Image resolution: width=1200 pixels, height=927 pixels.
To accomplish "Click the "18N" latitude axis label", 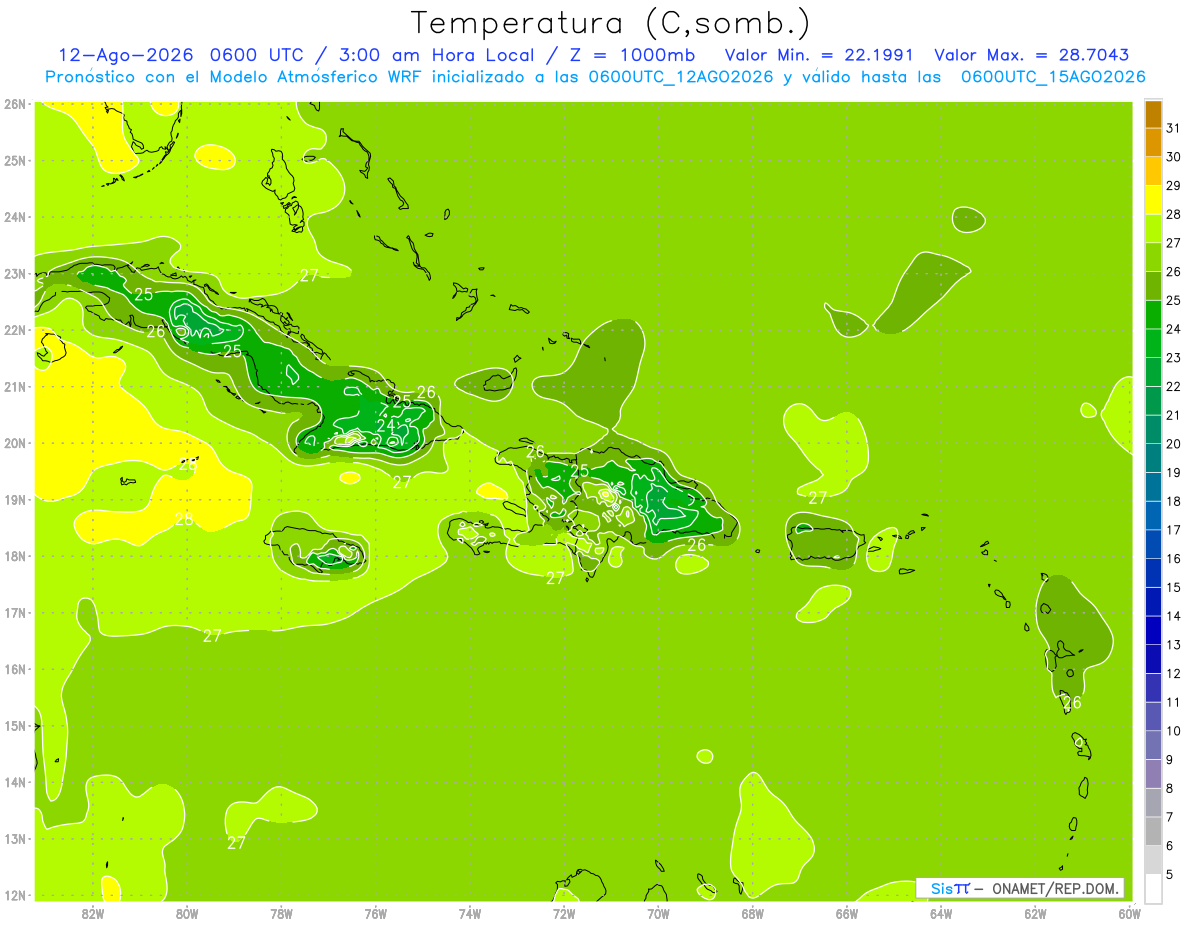I will 15,556.
